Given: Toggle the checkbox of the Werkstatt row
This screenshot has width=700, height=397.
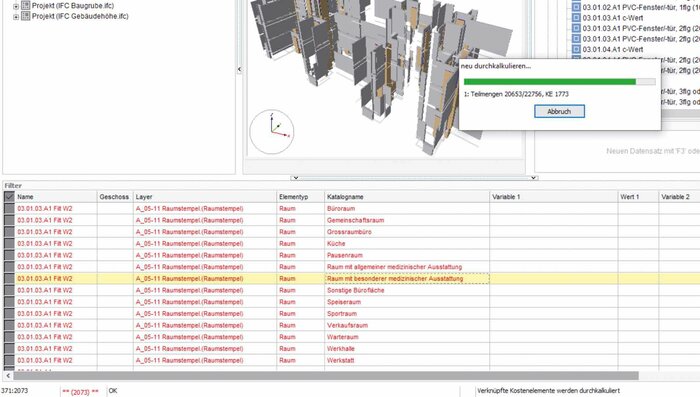Looking at the screenshot, I should tap(9, 360).
